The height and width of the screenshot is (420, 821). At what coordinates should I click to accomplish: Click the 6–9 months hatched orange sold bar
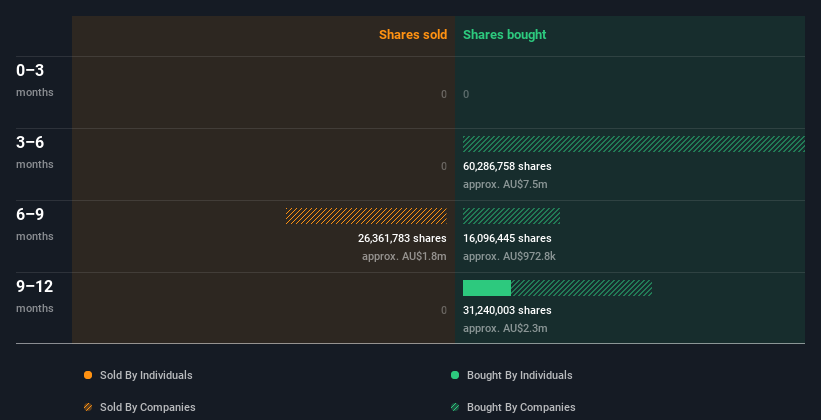pyautogui.click(x=367, y=216)
